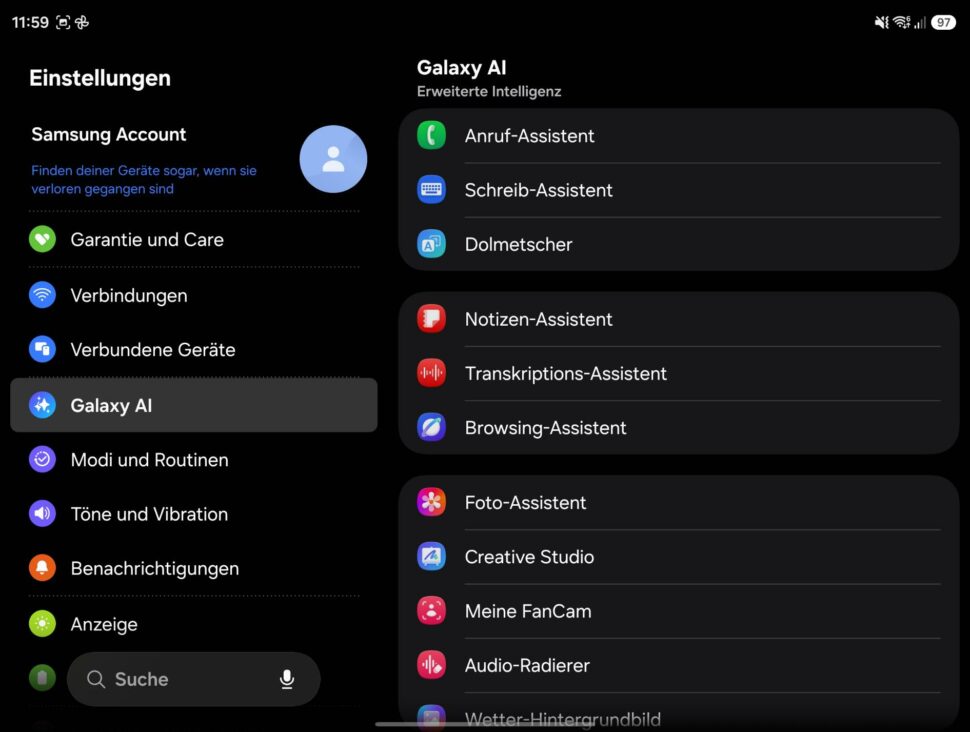Open Foto-Assistent
This screenshot has height=732, width=970.
[679, 502]
